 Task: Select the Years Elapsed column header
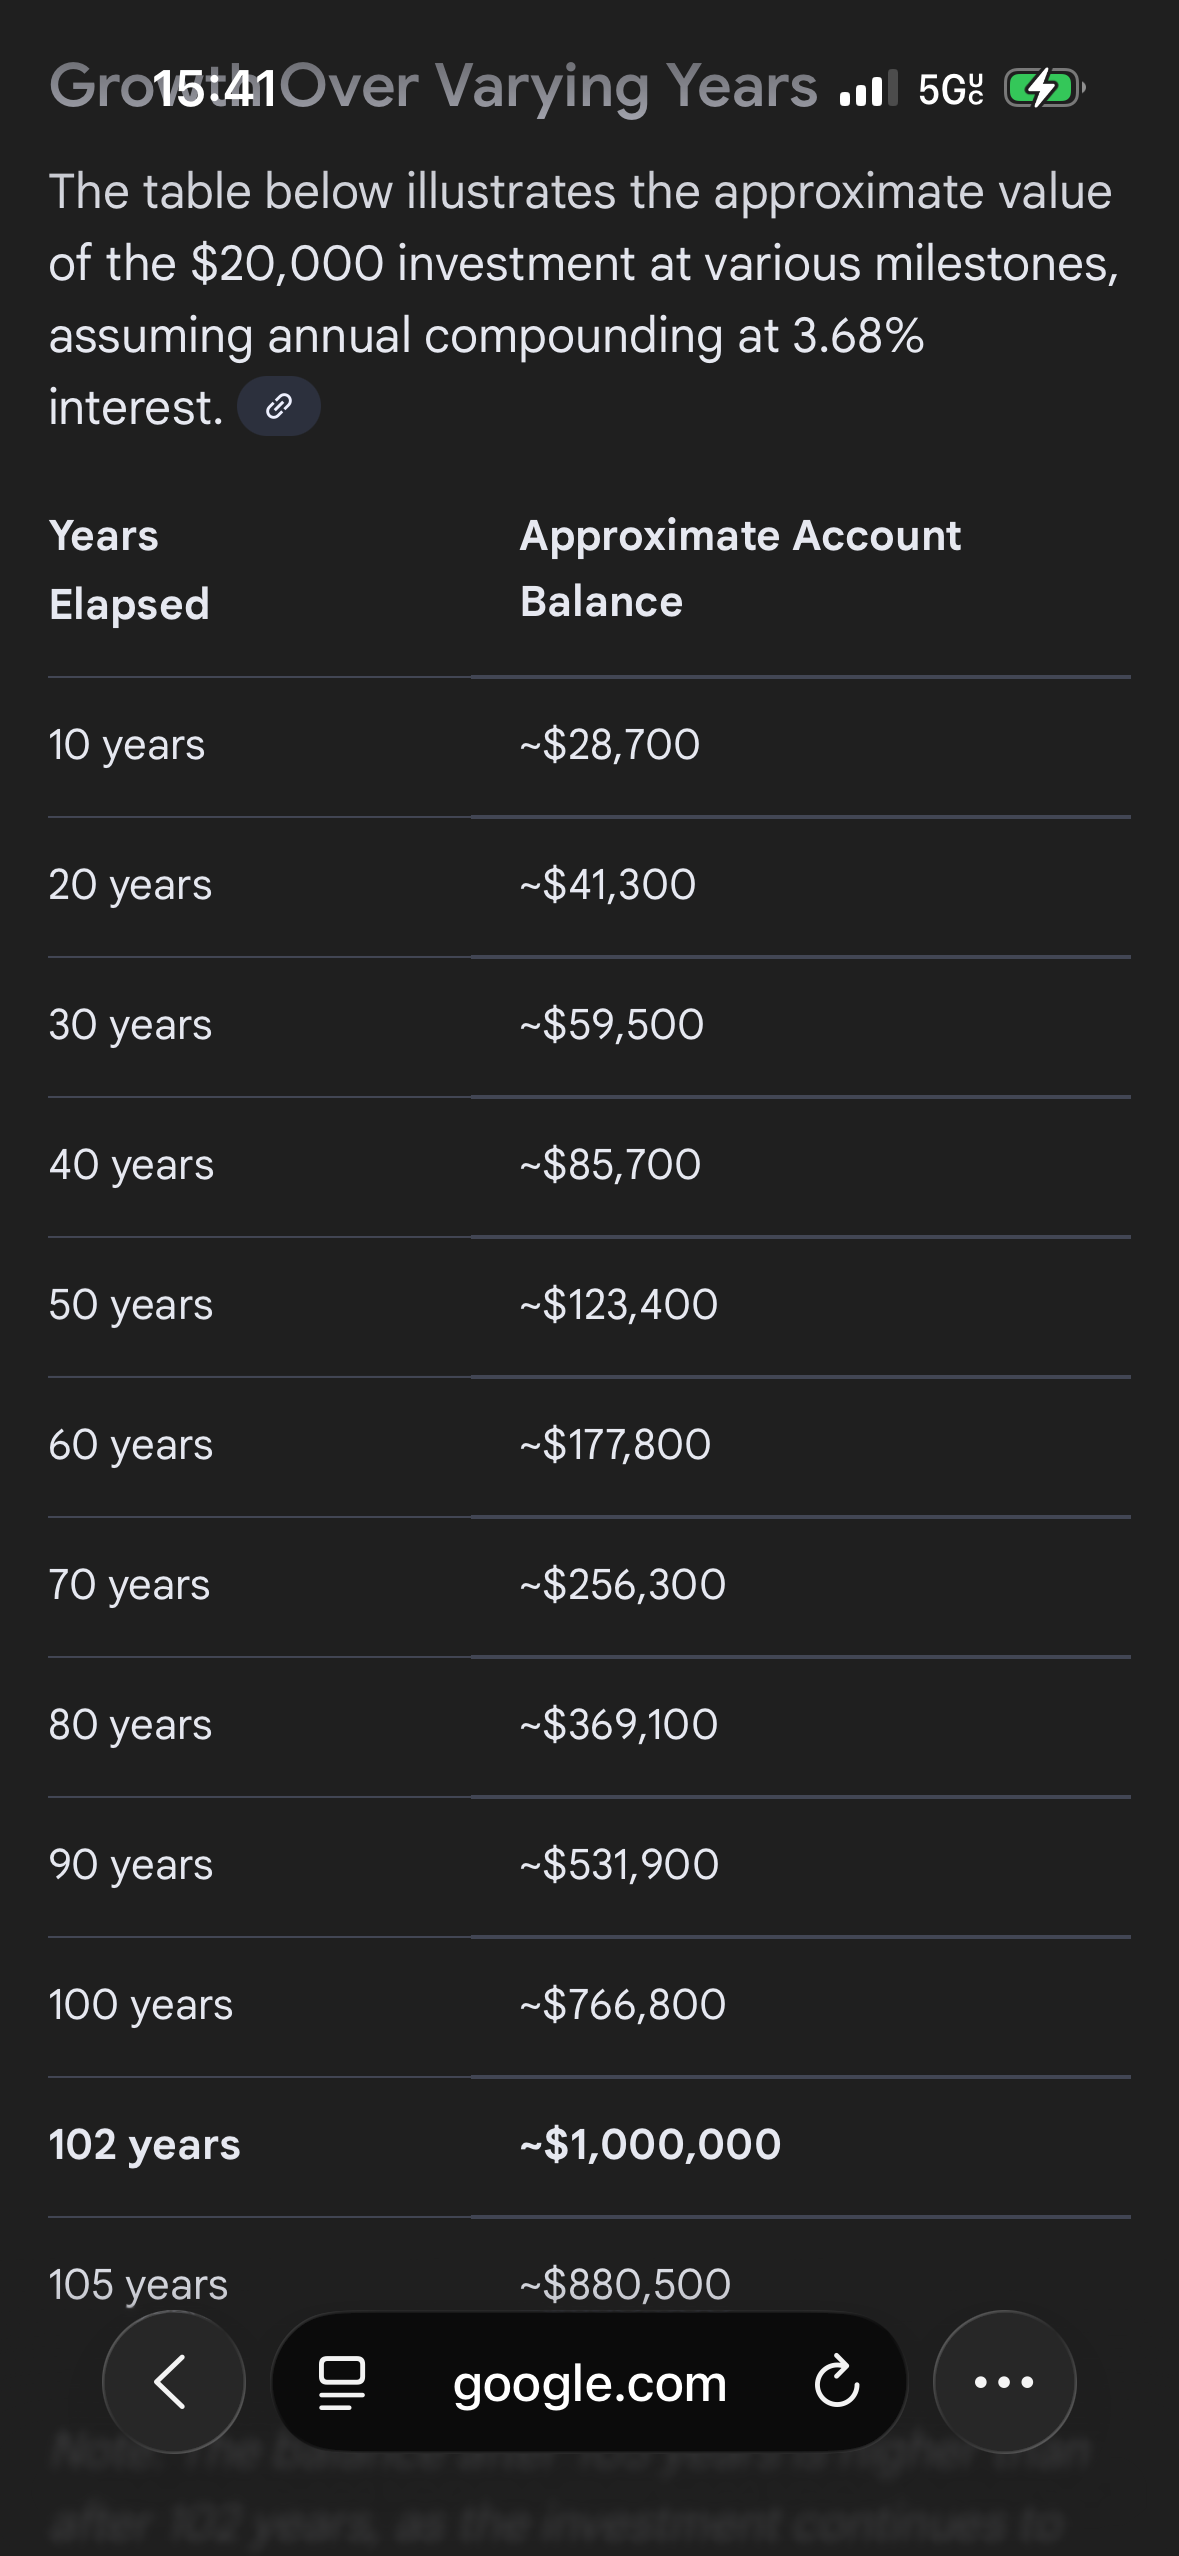(x=129, y=569)
